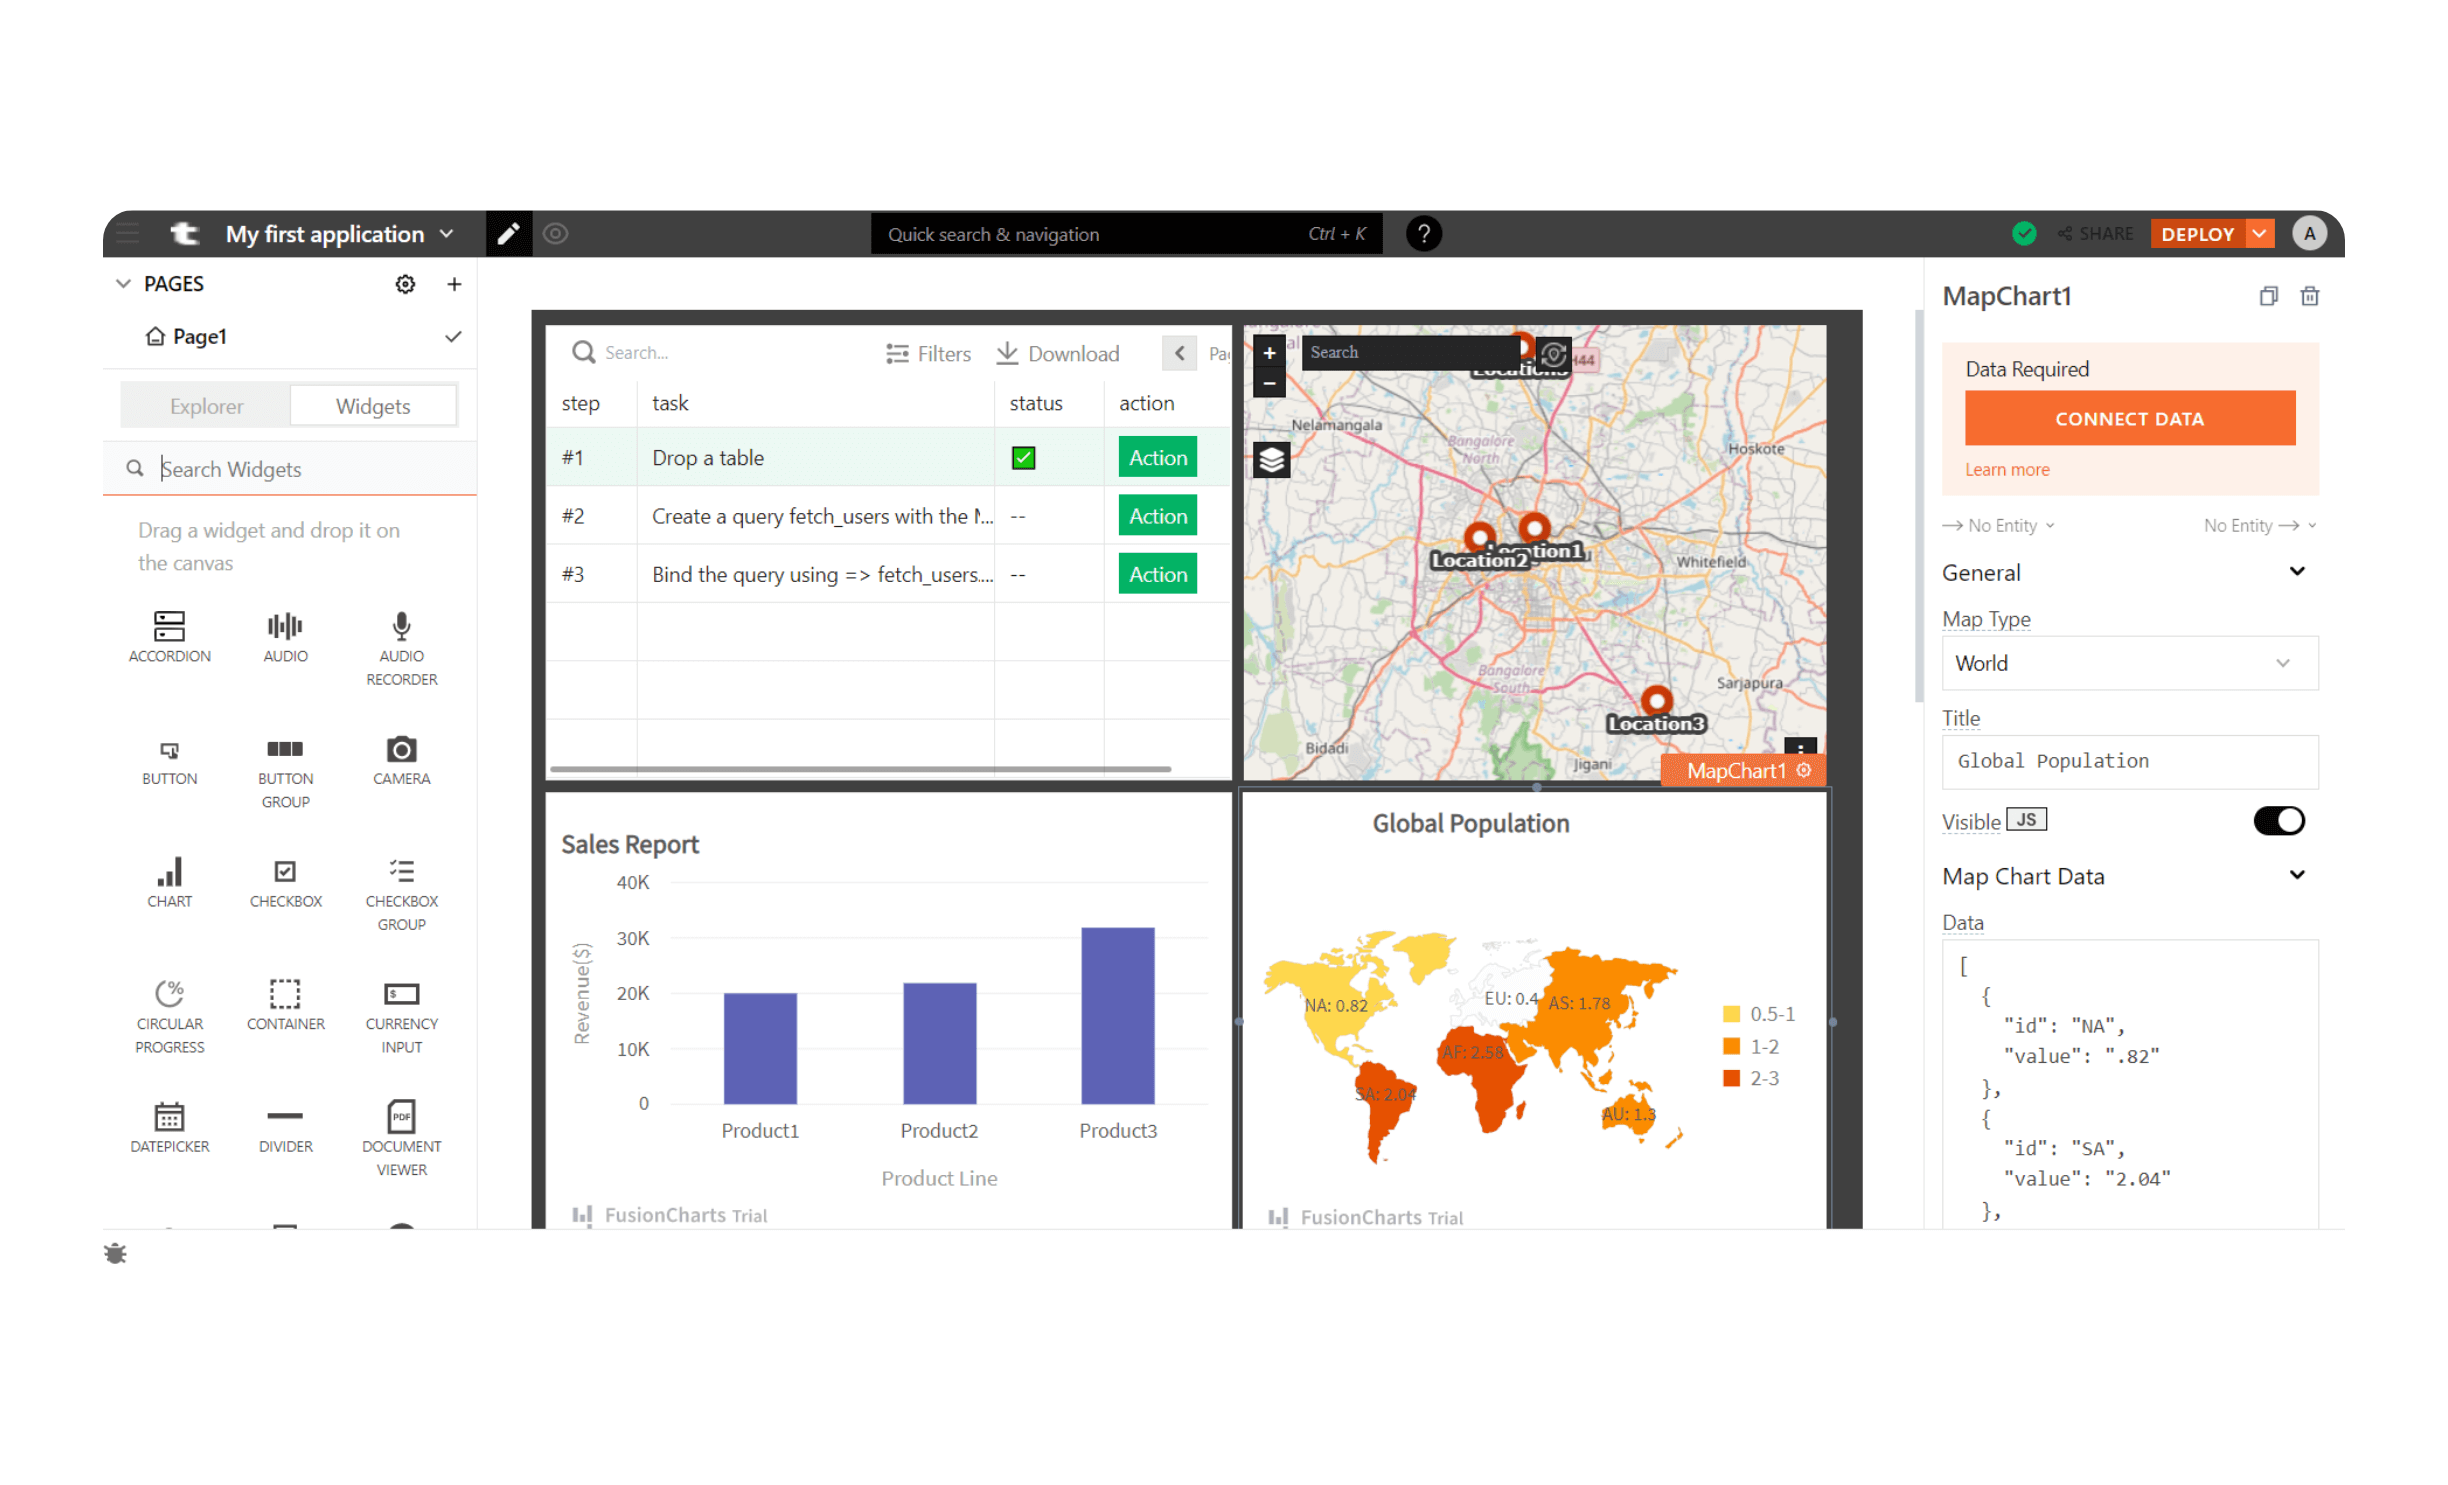The image size is (2448, 1485).
Task: Open page settings gear icon
Action: [x=405, y=284]
